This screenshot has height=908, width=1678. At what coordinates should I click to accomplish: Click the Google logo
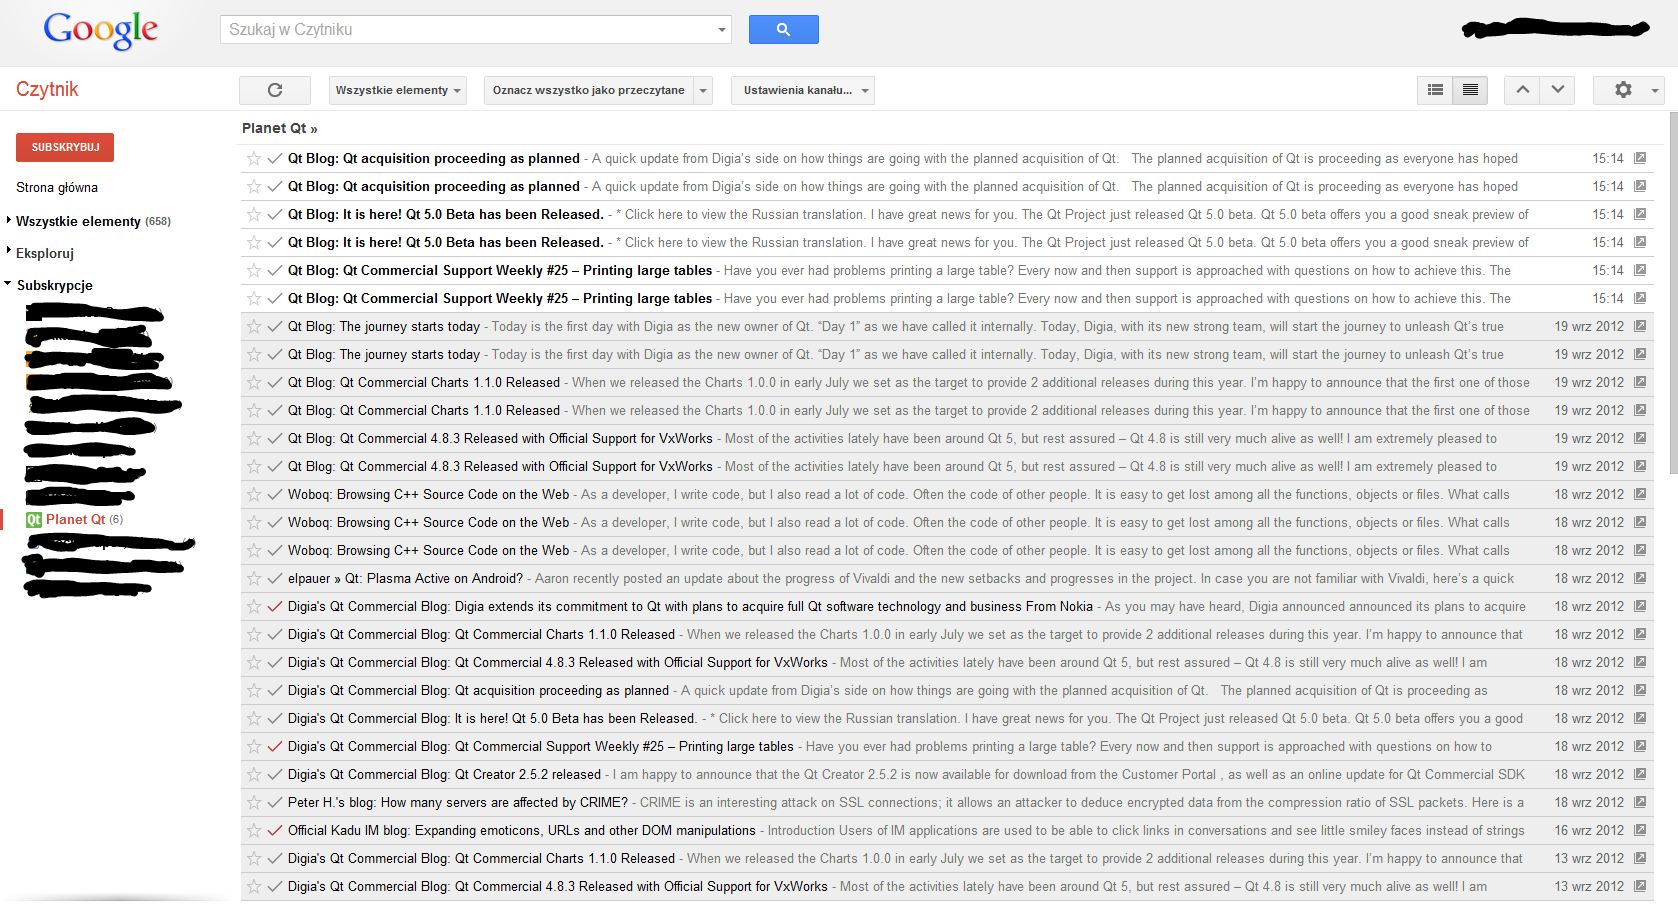pyautogui.click(x=100, y=31)
